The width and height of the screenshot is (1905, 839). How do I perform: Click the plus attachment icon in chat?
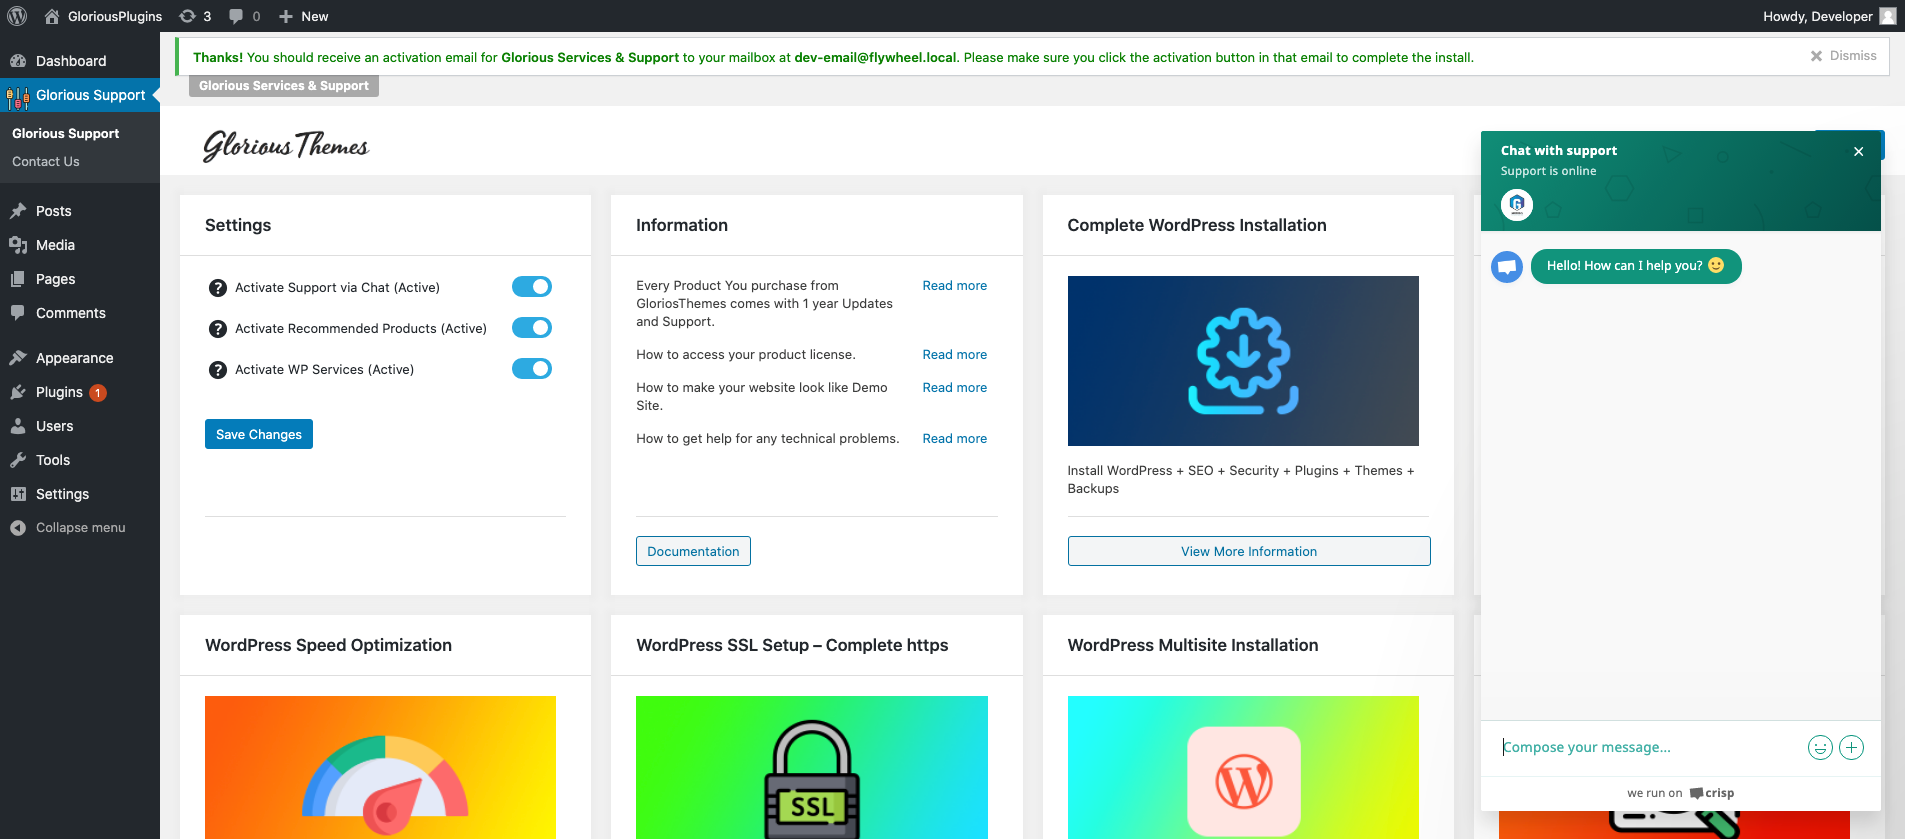point(1852,748)
